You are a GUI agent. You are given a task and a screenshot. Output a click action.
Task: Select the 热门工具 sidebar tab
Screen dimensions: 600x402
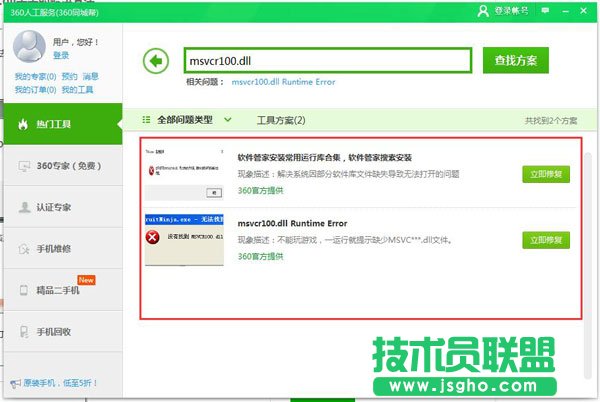point(58,124)
